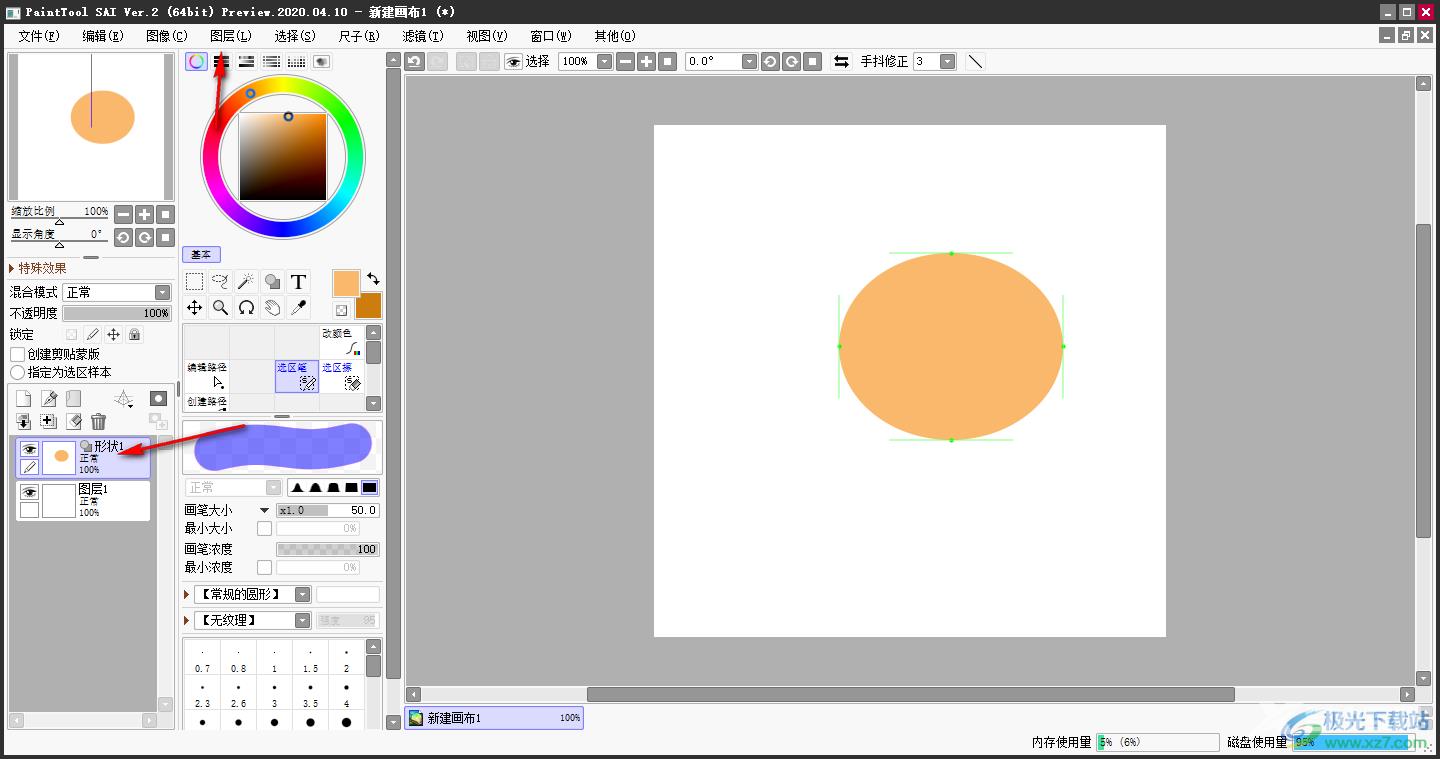Switch to the 新建画布1 document tab
Image resolution: width=1440 pixels, height=759 pixels.
494,718
